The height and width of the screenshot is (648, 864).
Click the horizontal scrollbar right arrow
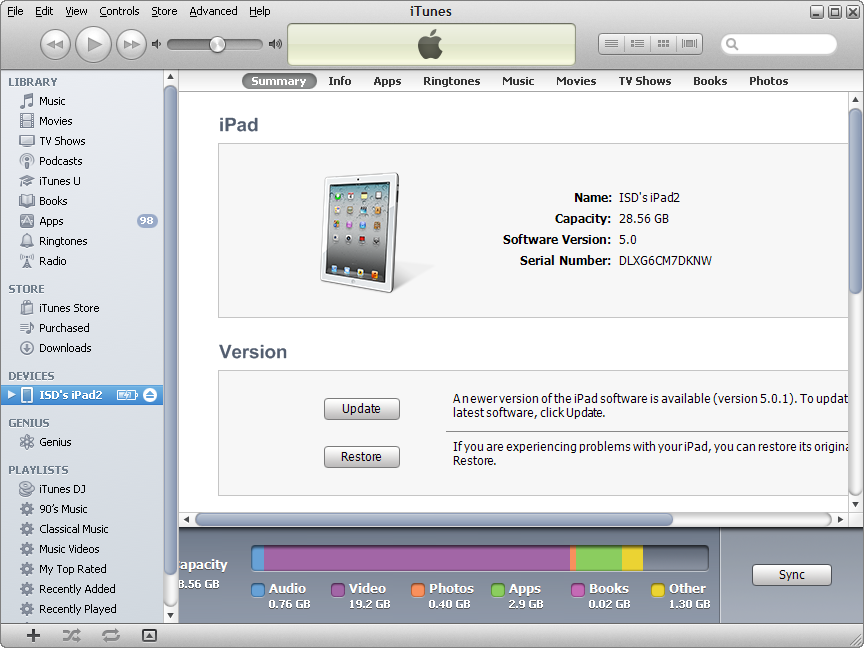click(840, 519)
